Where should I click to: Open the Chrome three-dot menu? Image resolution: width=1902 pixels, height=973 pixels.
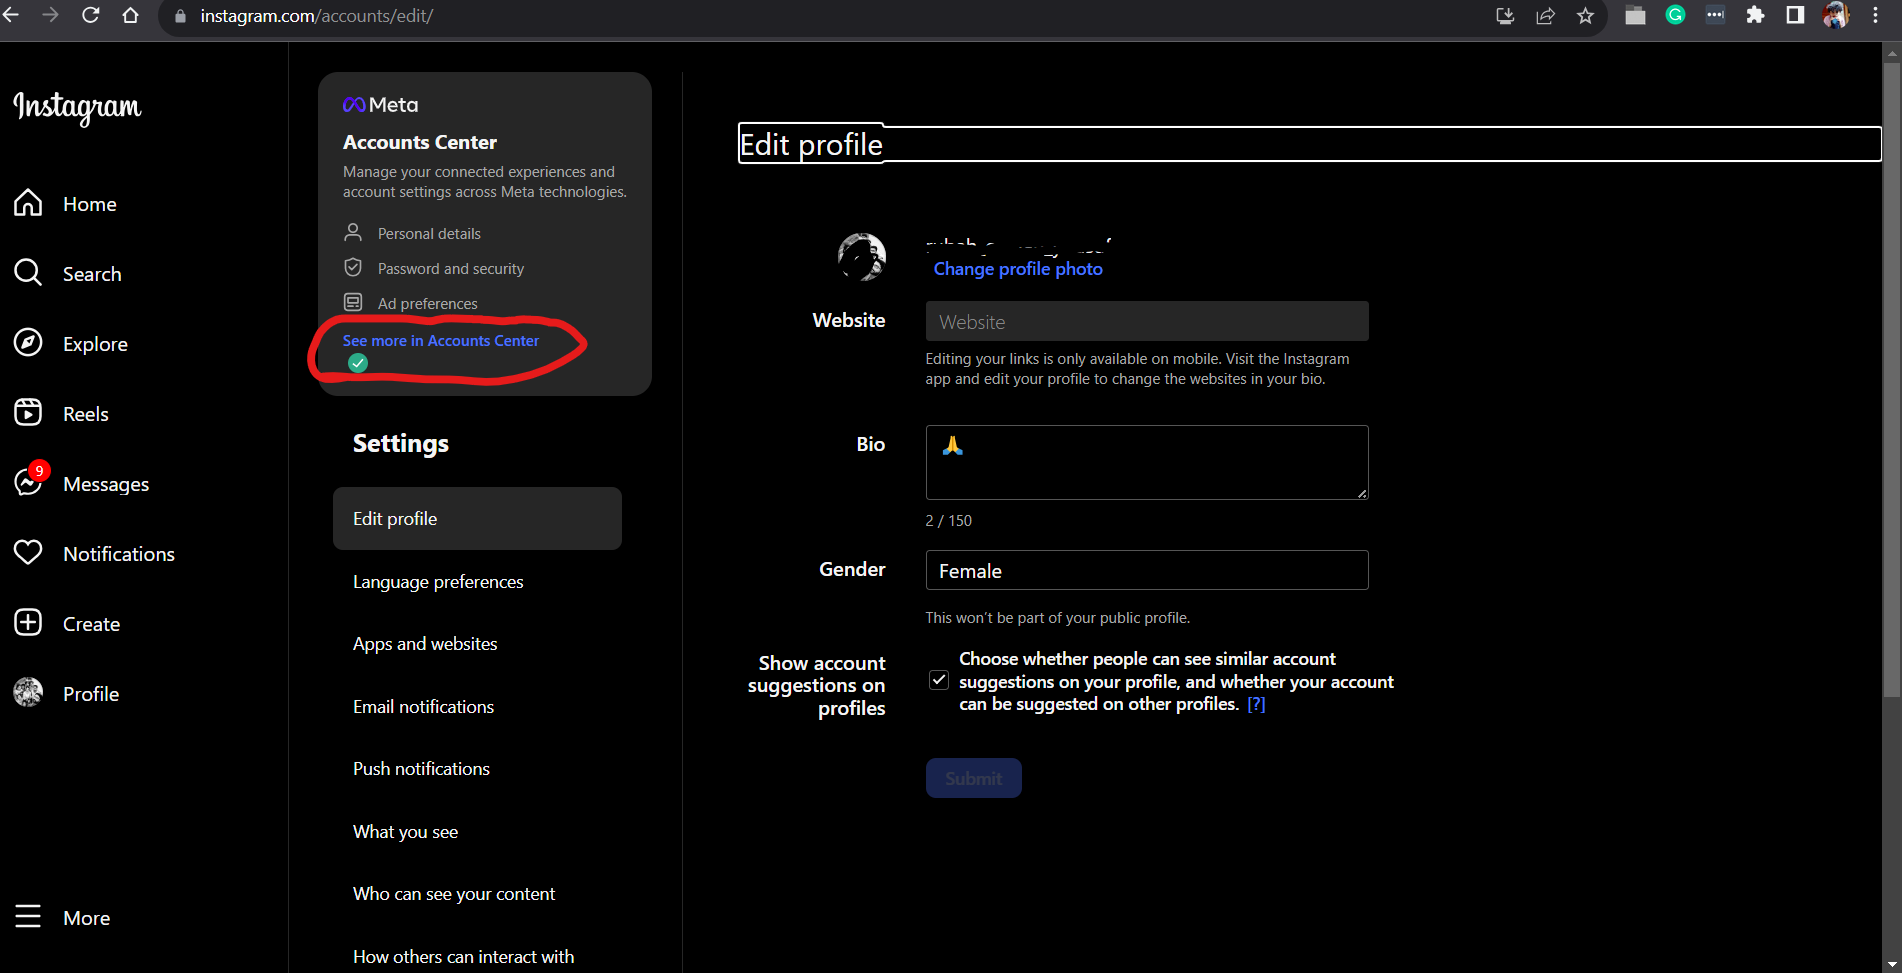tap(1876, 15)
